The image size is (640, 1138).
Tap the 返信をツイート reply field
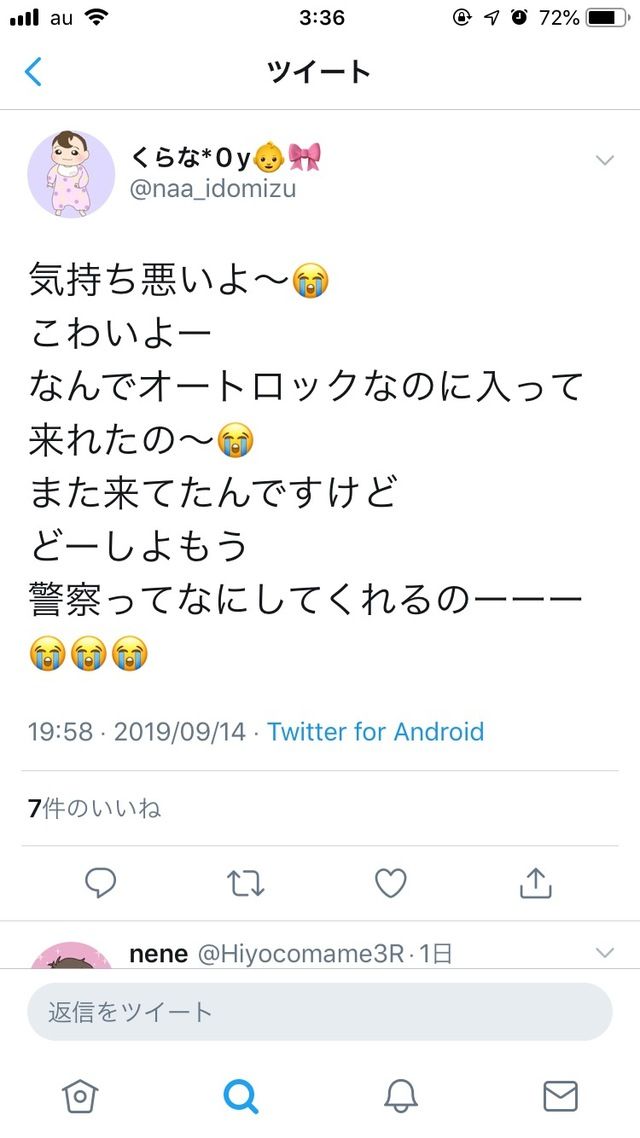point(319,1012)
